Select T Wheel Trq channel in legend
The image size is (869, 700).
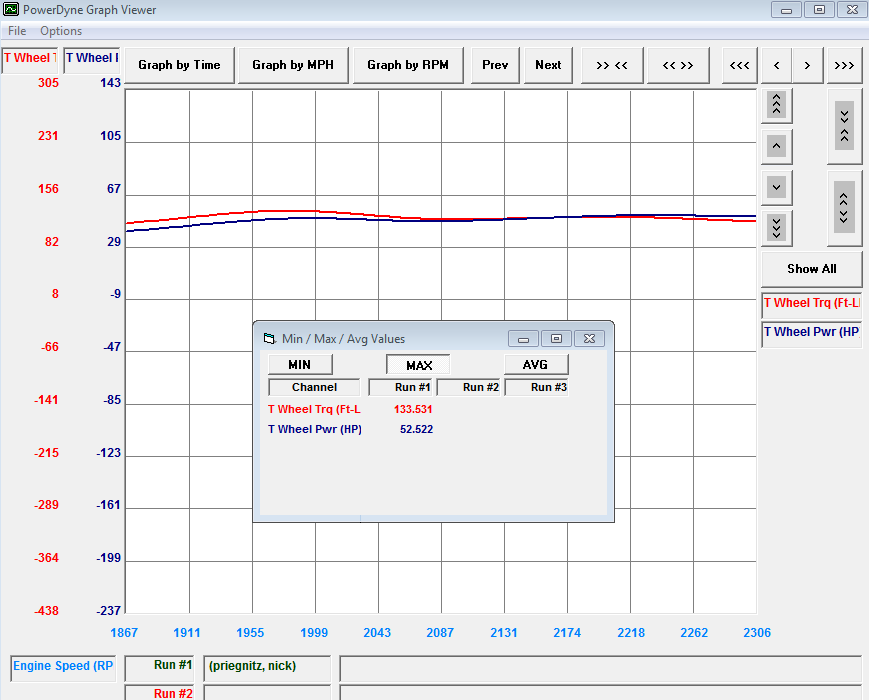(811, 303)
